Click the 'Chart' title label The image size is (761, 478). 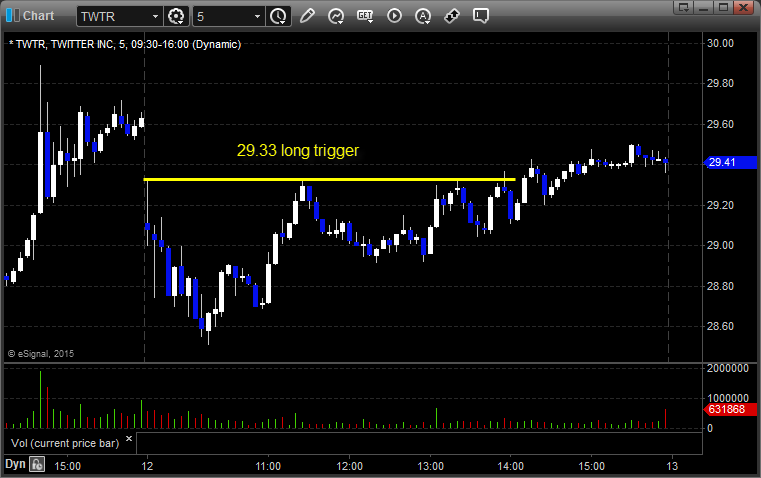coord(38,16)
